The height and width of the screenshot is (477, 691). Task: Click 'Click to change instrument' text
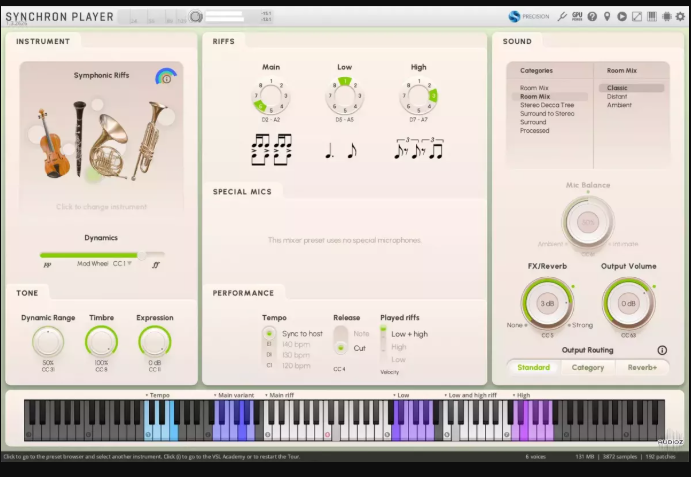coord(101,207)
